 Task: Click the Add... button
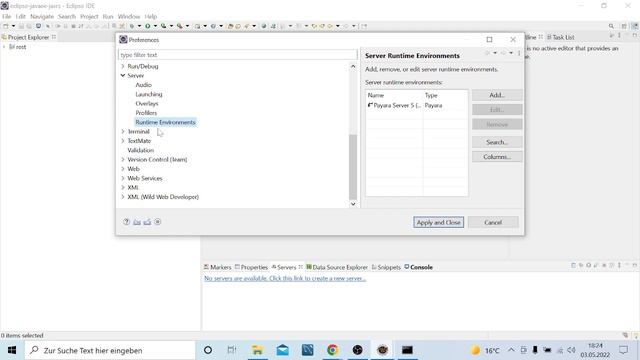[497, 95]
